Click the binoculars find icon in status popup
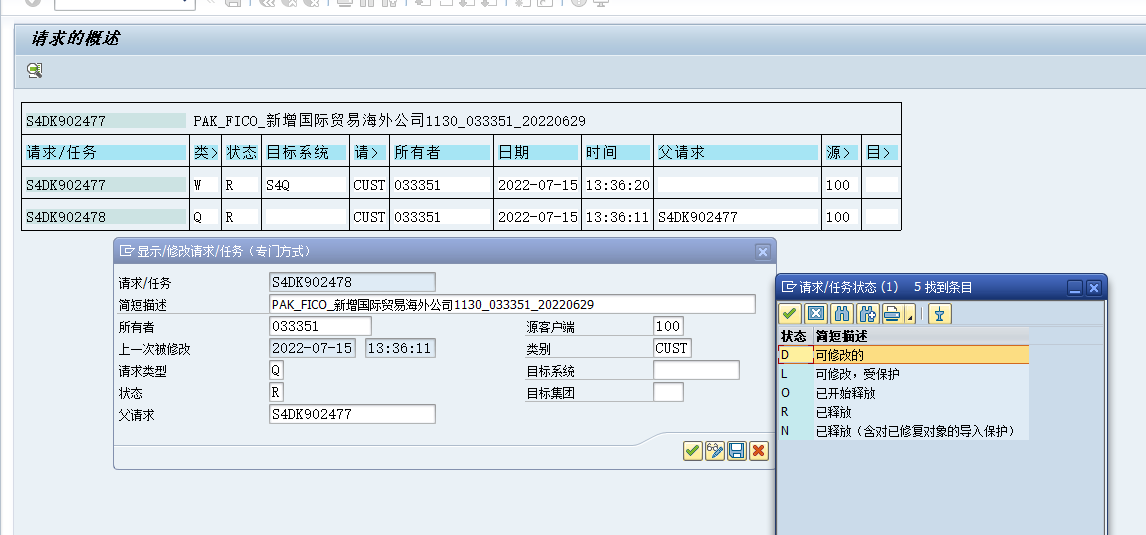Viewport: 1146px width, 535px height. (x=842, y=314)
